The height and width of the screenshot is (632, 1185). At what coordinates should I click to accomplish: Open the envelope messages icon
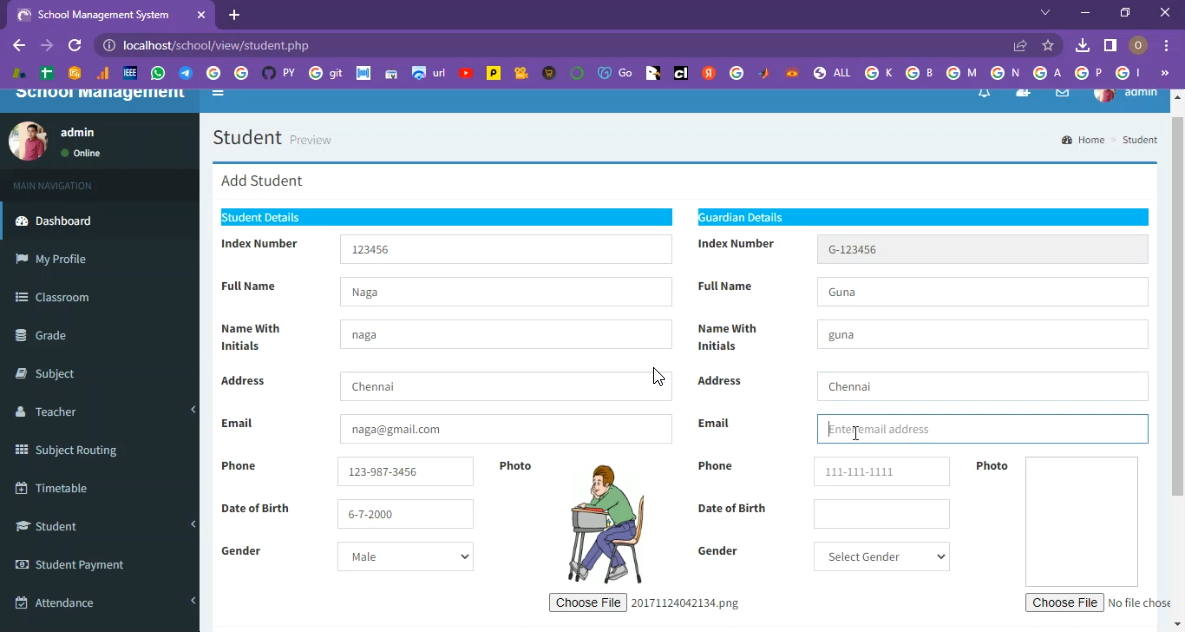[1062, 93]
